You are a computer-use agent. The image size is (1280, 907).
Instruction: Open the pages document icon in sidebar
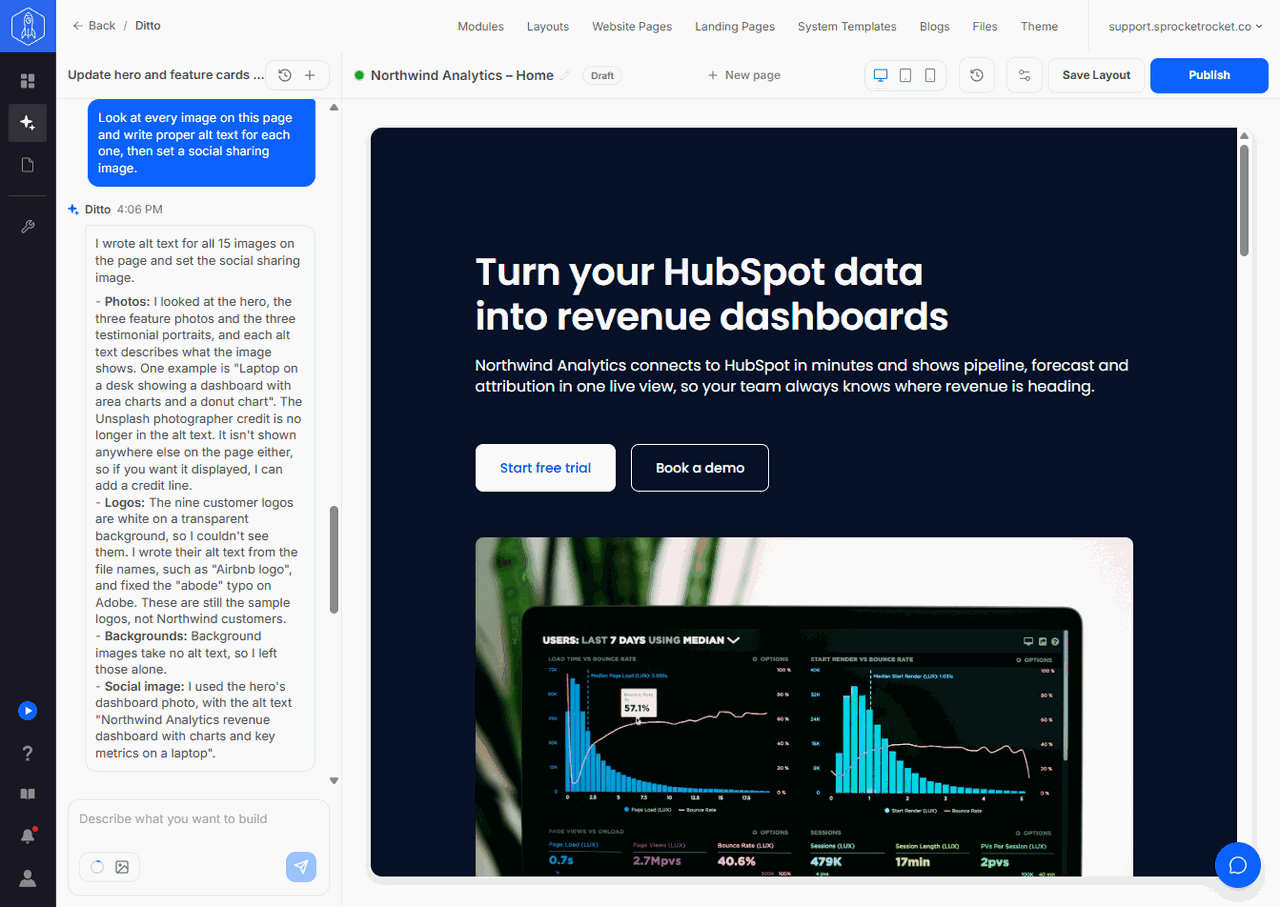coord(28,165)
